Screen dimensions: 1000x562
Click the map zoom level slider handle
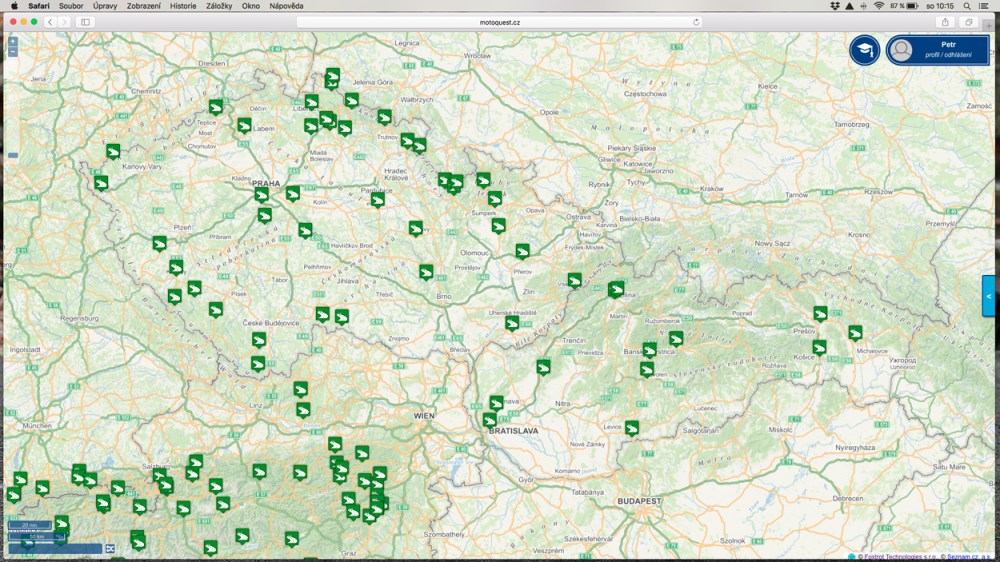point(13,155)
